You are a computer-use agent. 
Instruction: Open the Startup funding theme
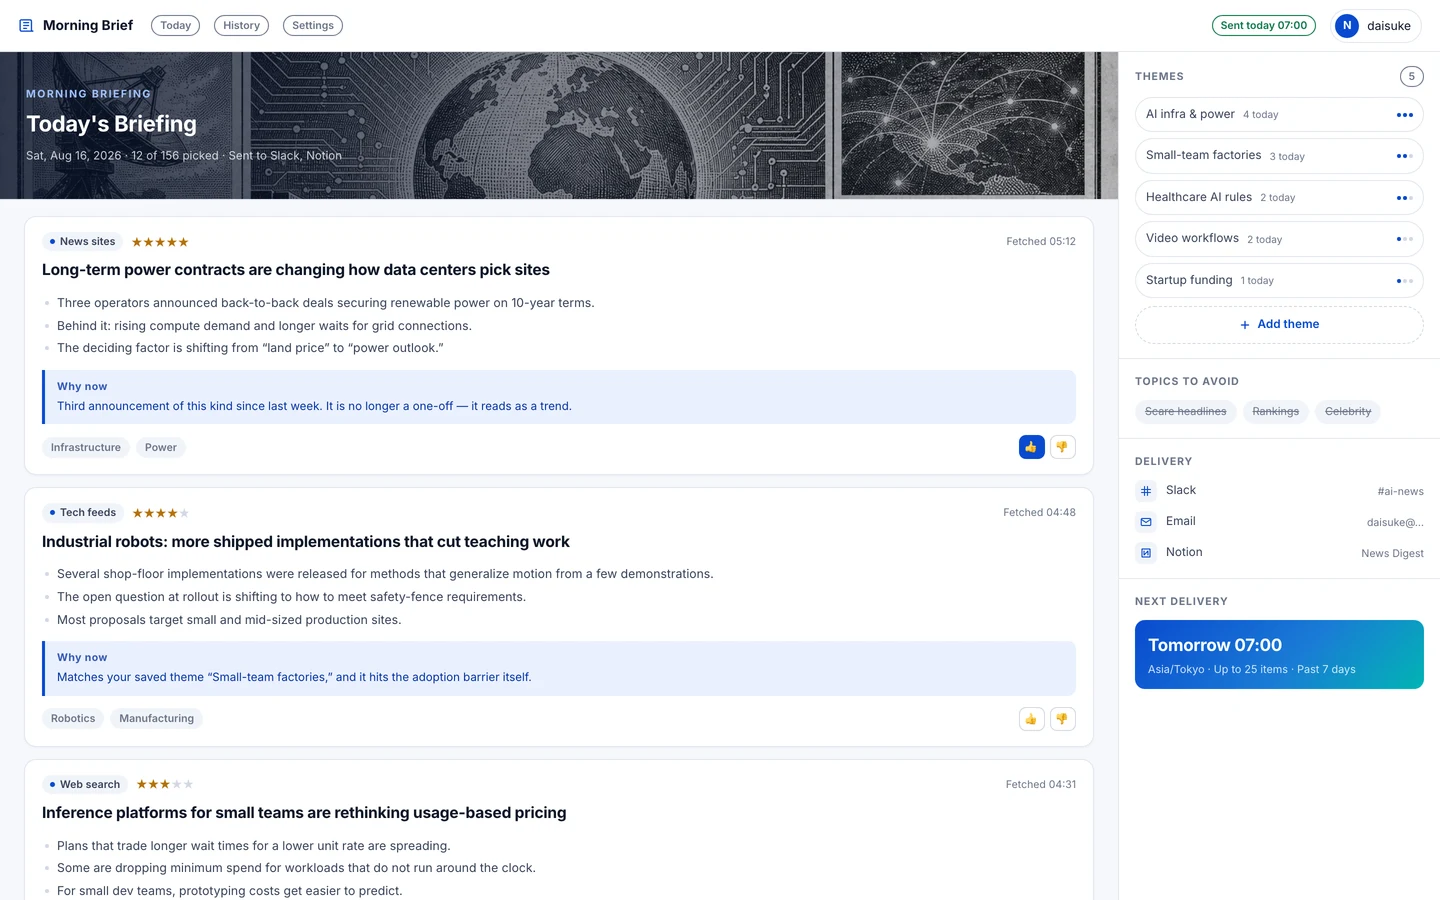[x=1279, y=281]
